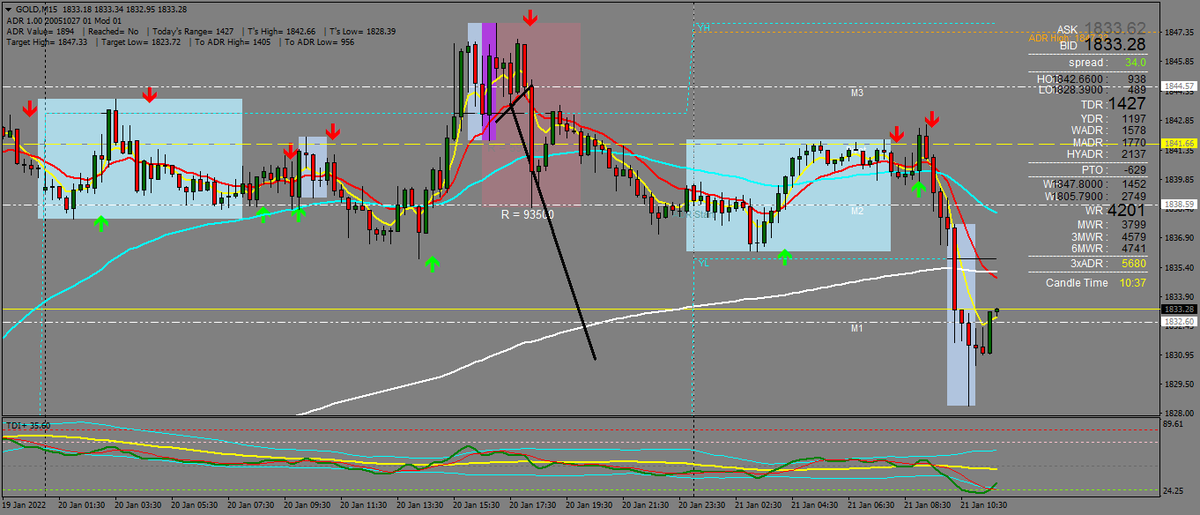
Task: Click the spread value 34.0
Action: pyautogui.click(x=1133, y=62)
